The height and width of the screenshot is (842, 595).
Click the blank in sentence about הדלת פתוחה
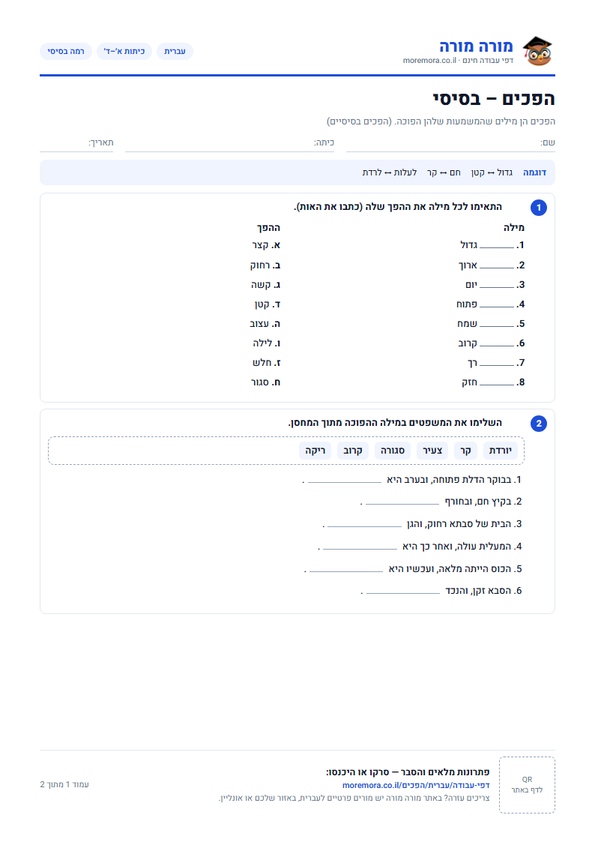(345, 481)
